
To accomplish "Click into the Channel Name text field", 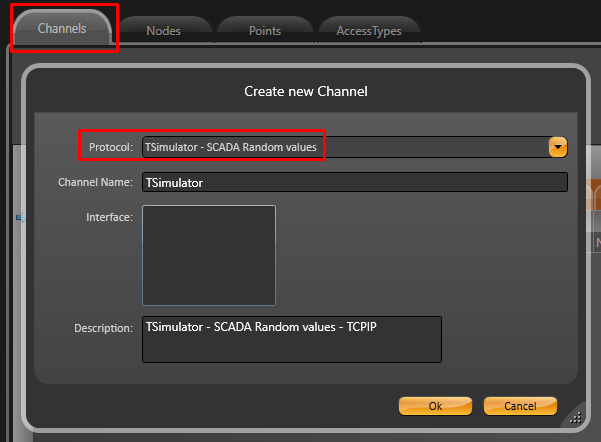I will click(x=355, y=182).
